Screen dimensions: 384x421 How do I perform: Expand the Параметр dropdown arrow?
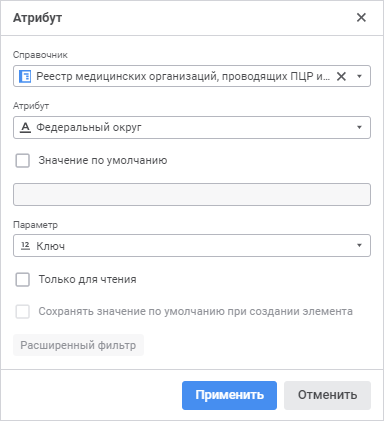(x=359, y=246)
